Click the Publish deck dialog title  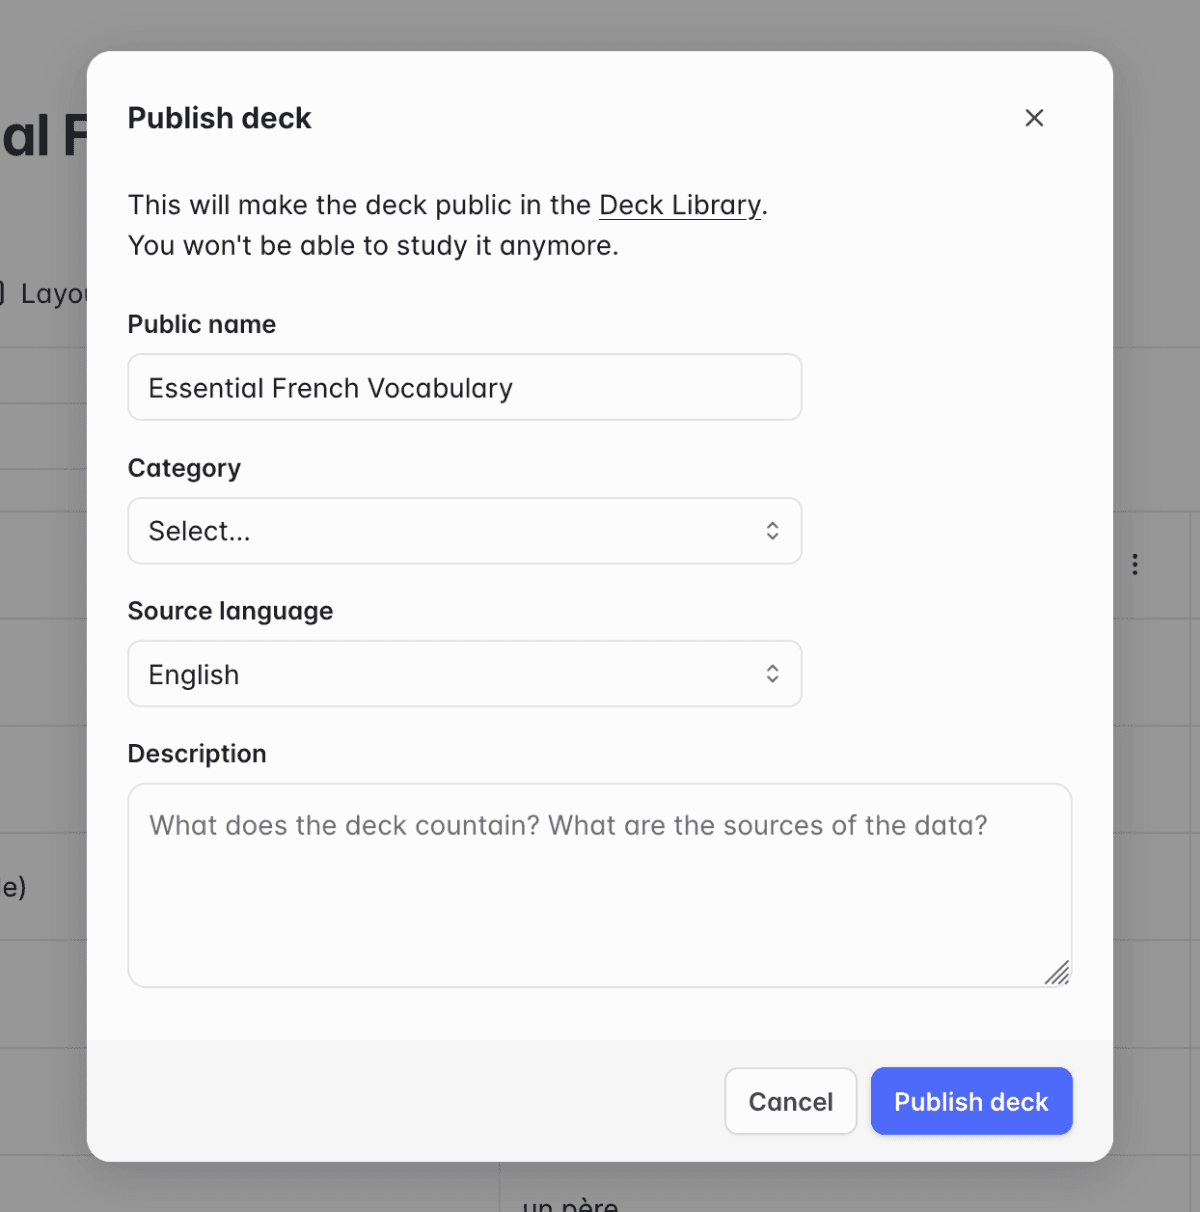pos(220,118)
